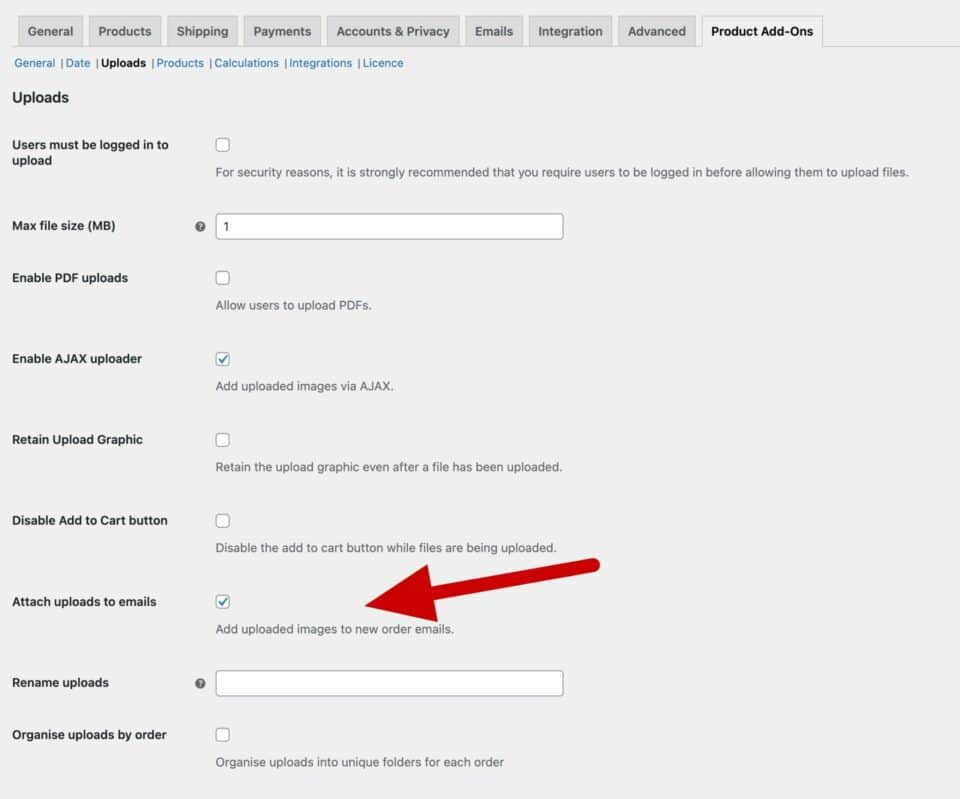
Task: Enable Disable Add to Cart button option
Action: tap(222, 520)
